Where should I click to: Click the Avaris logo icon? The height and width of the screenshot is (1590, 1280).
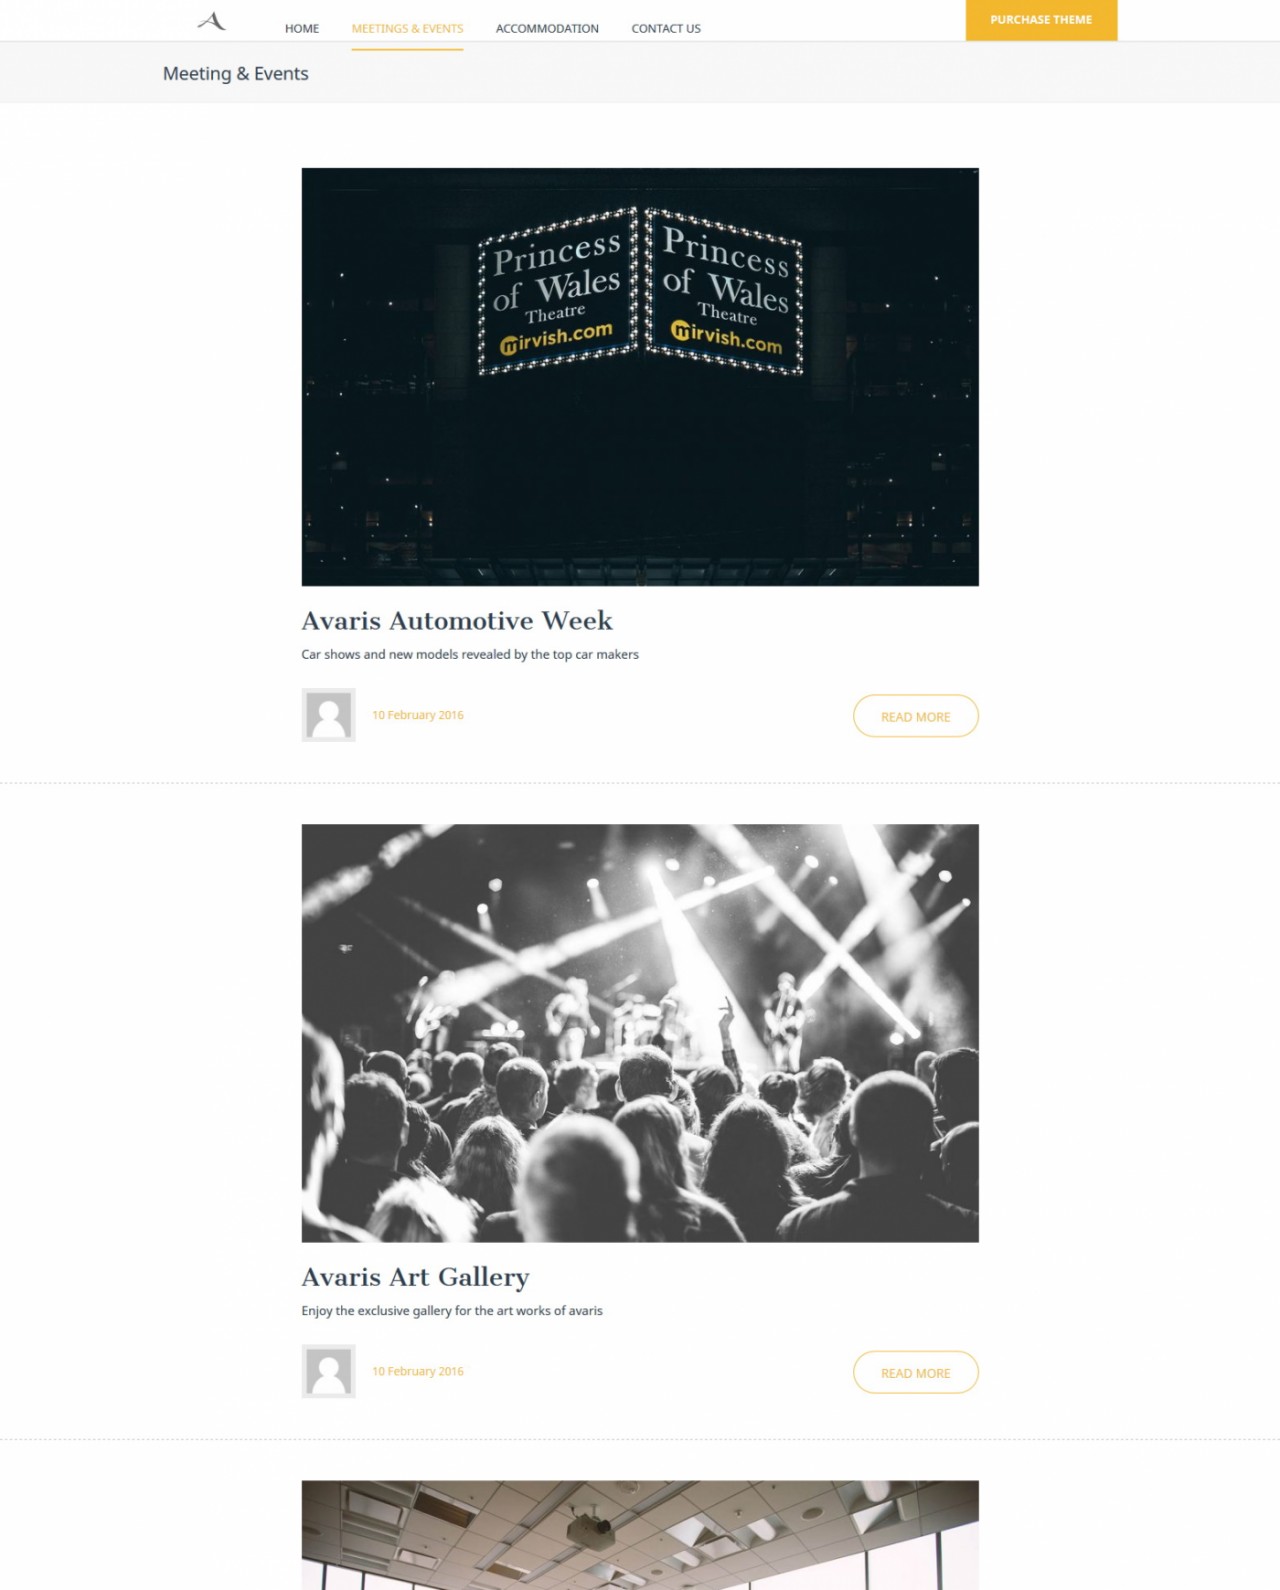[x=212, y=21]
